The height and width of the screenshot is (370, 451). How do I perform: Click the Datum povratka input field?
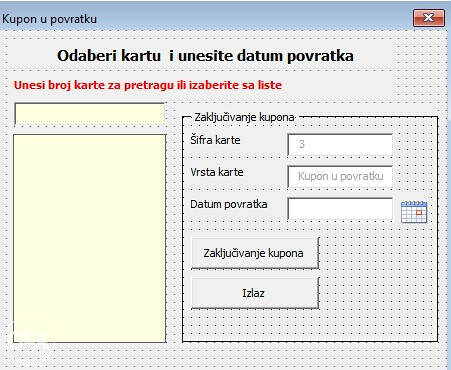click(x=340, y=209)
